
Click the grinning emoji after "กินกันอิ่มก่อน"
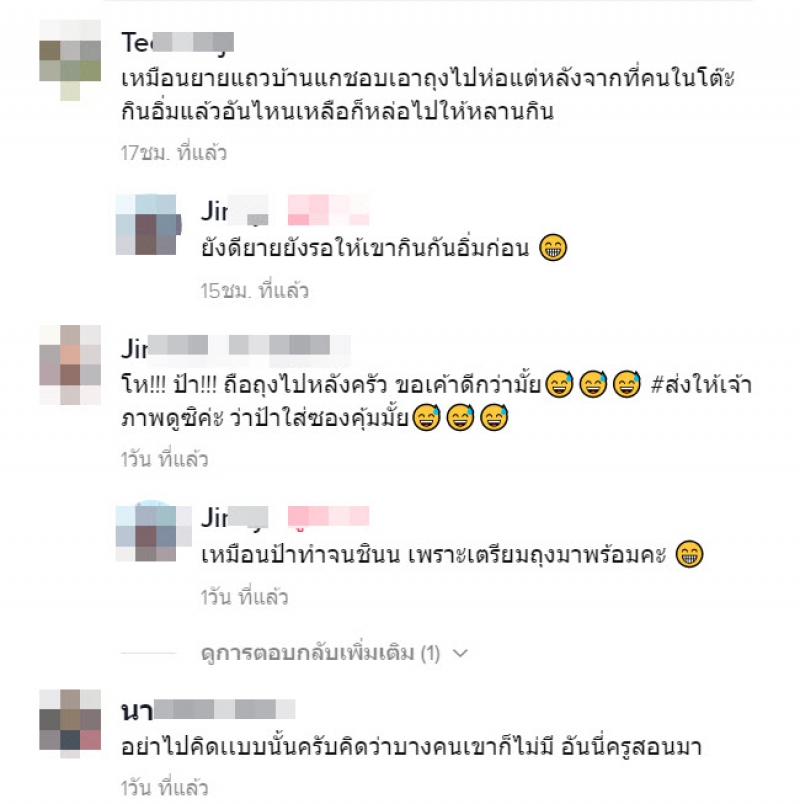553,248
